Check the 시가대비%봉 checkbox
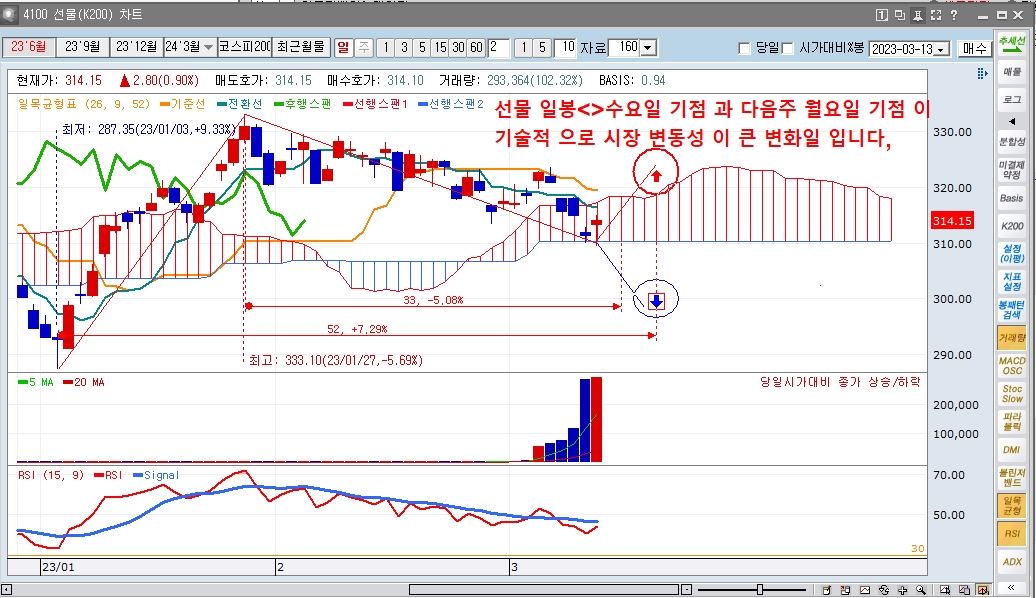 tap(788, 48)
